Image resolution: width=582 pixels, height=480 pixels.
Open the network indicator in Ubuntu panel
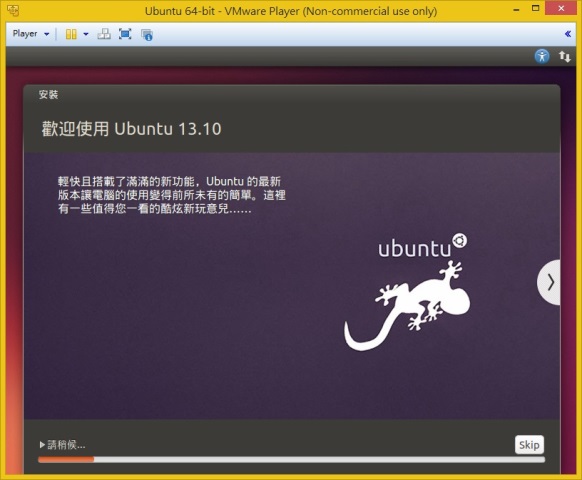(x=565, y=56)
